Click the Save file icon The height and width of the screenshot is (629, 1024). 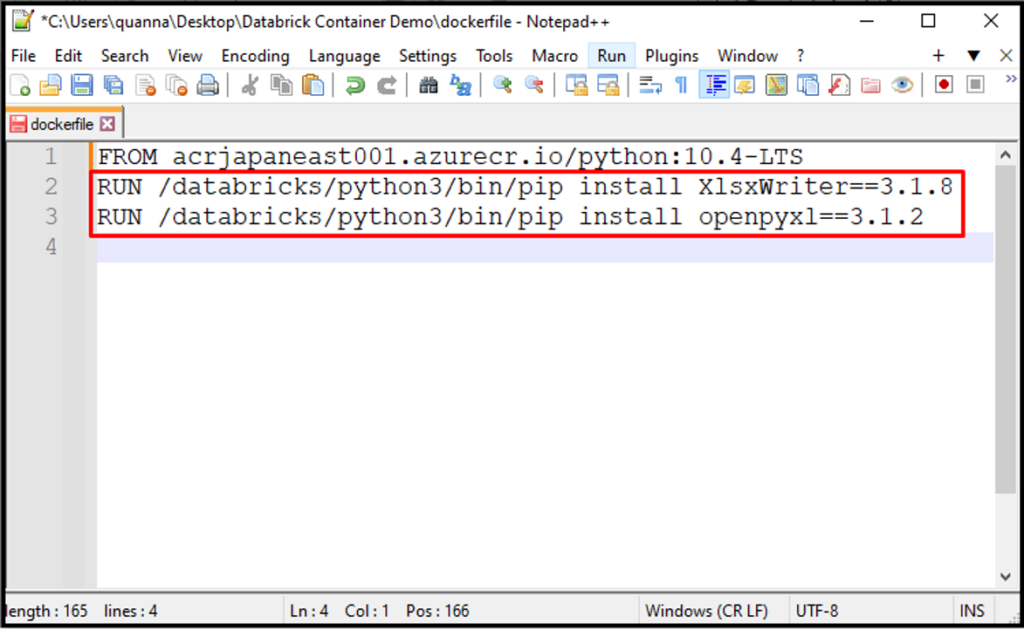(82, 86)
